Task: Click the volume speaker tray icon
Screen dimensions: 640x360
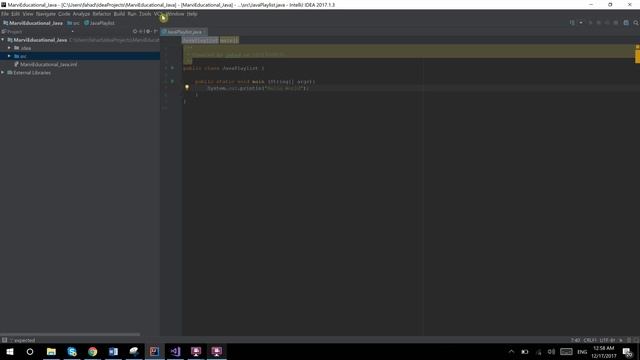Action: (x=551, y=351)
